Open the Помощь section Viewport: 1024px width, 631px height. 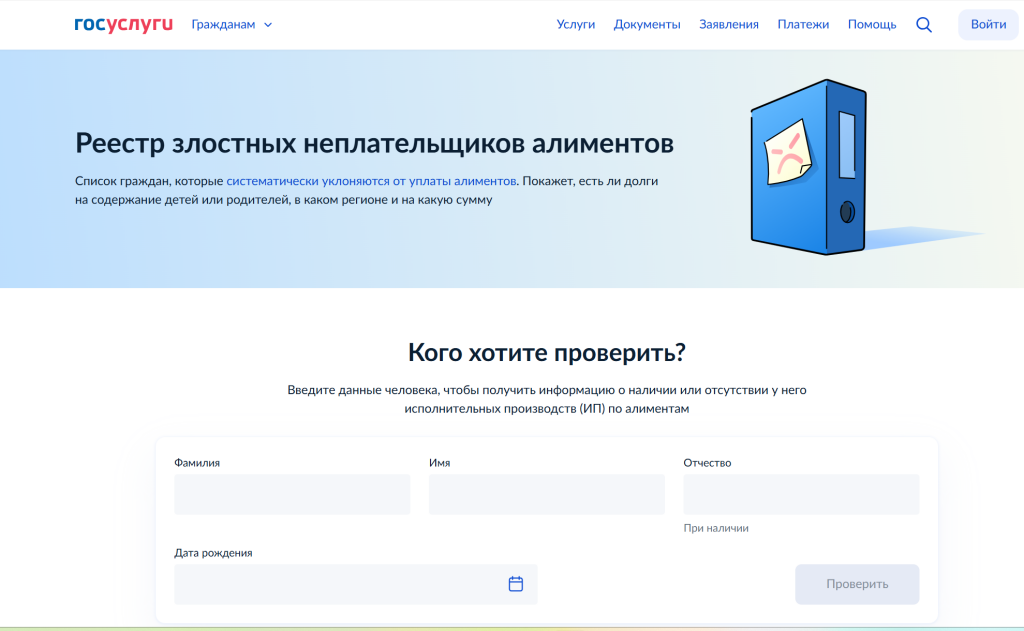pyautogui.click(x=871, y=24)
